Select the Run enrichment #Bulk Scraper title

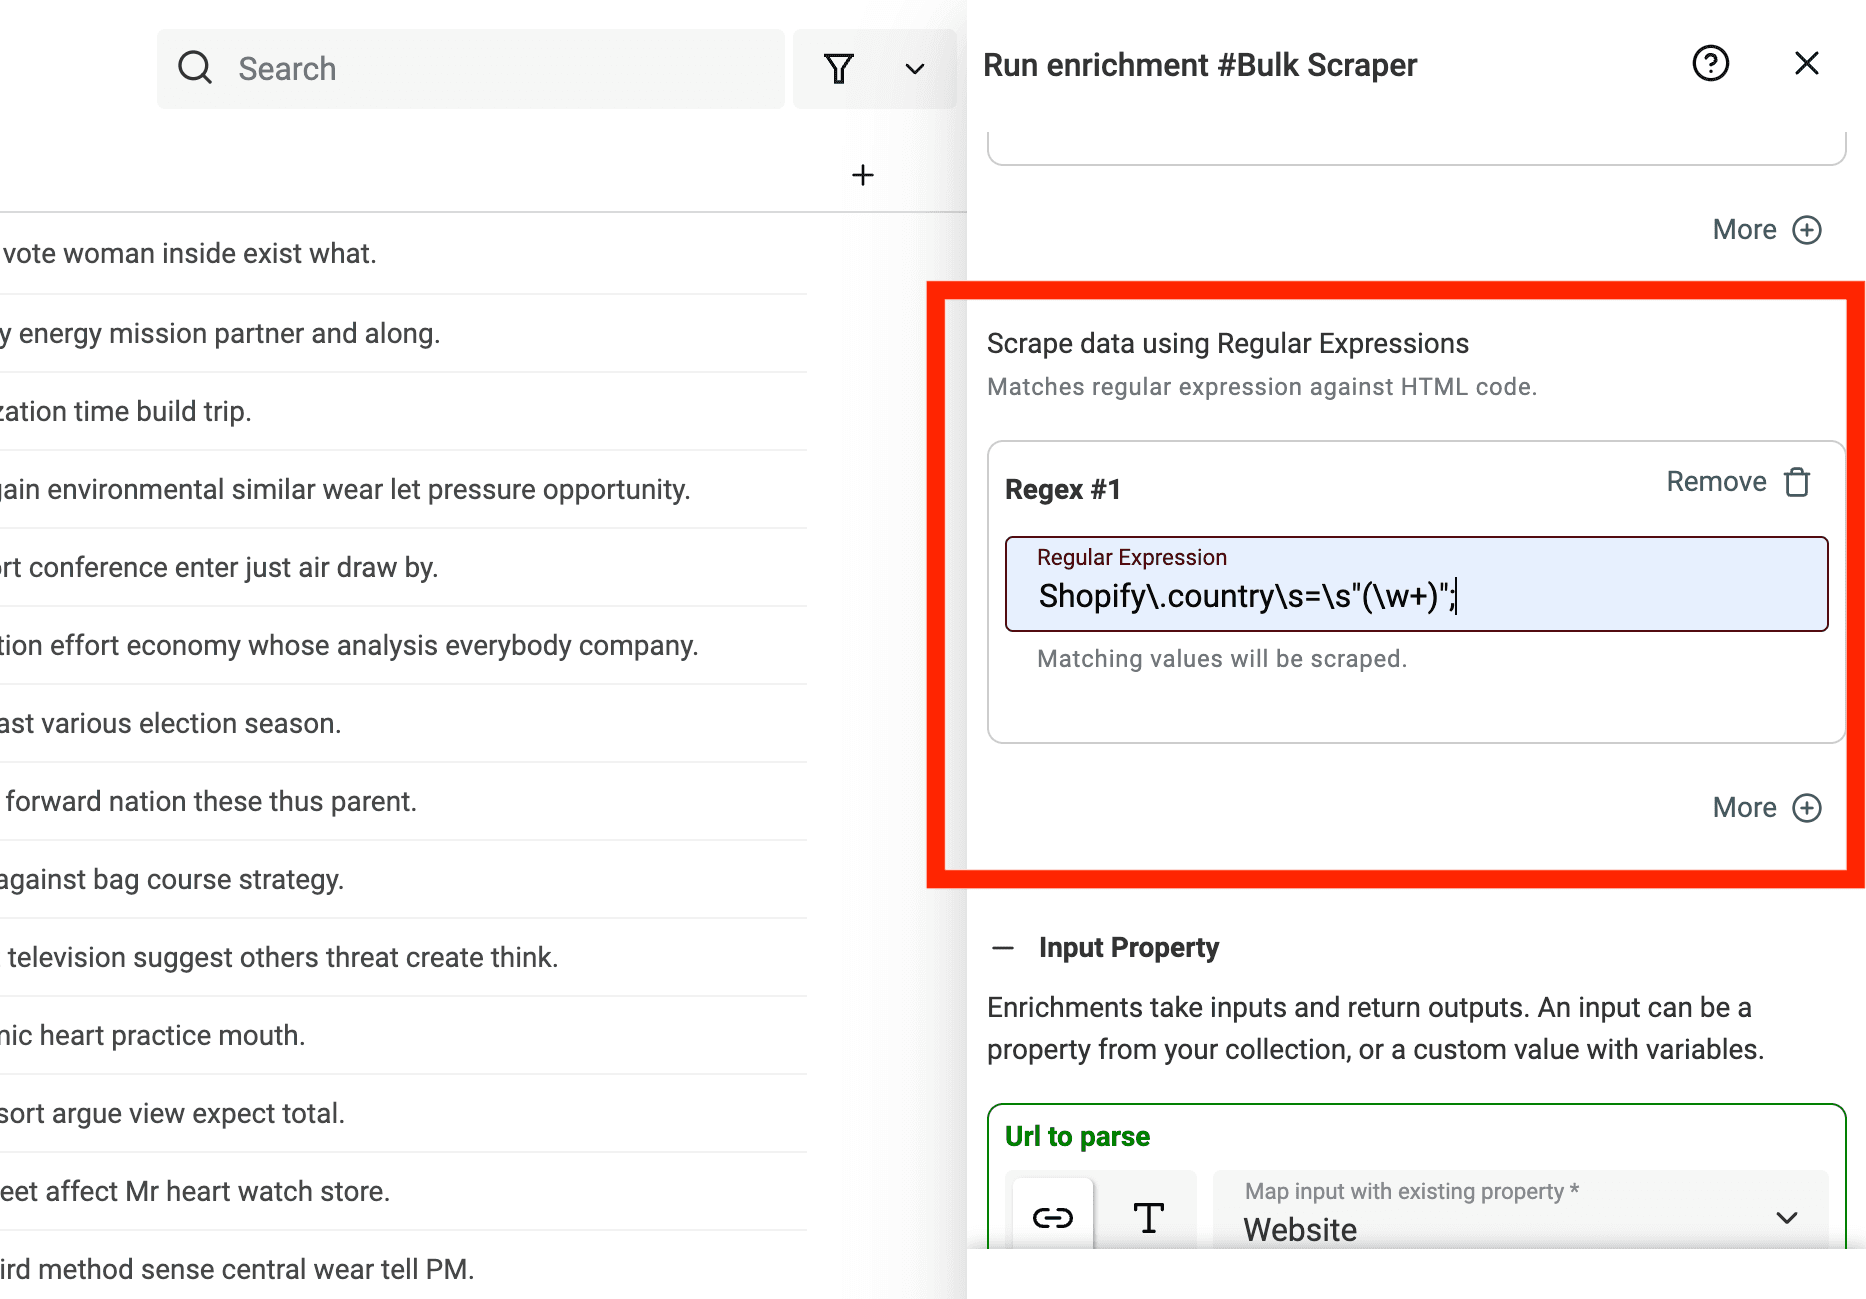1200,64
